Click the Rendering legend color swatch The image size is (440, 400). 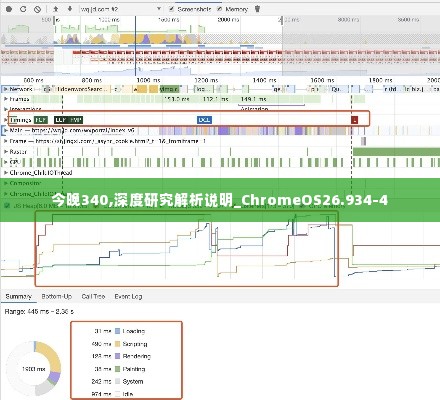pyautogui.click(x=117, y=356)
